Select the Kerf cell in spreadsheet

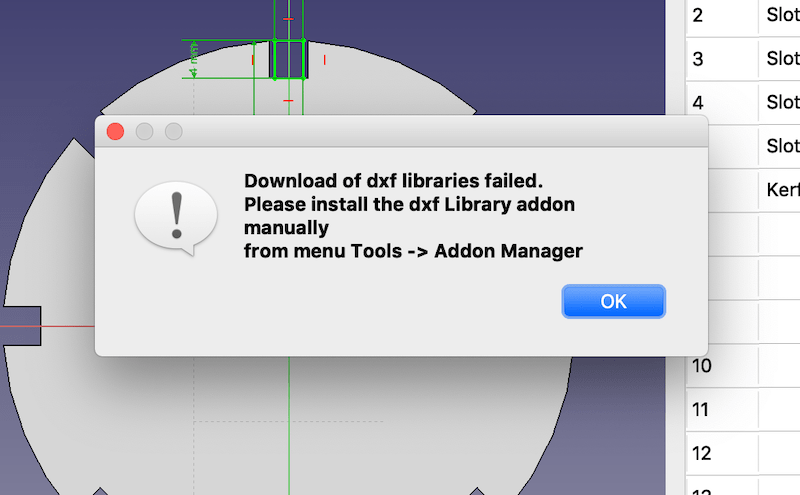point(780,190)
